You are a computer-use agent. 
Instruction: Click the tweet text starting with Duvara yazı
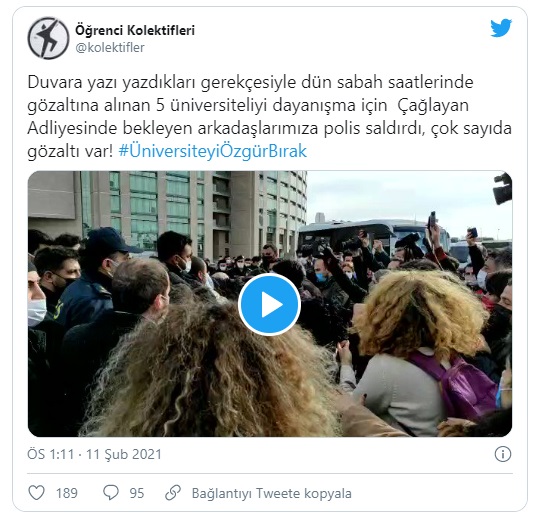coord(269,117)
